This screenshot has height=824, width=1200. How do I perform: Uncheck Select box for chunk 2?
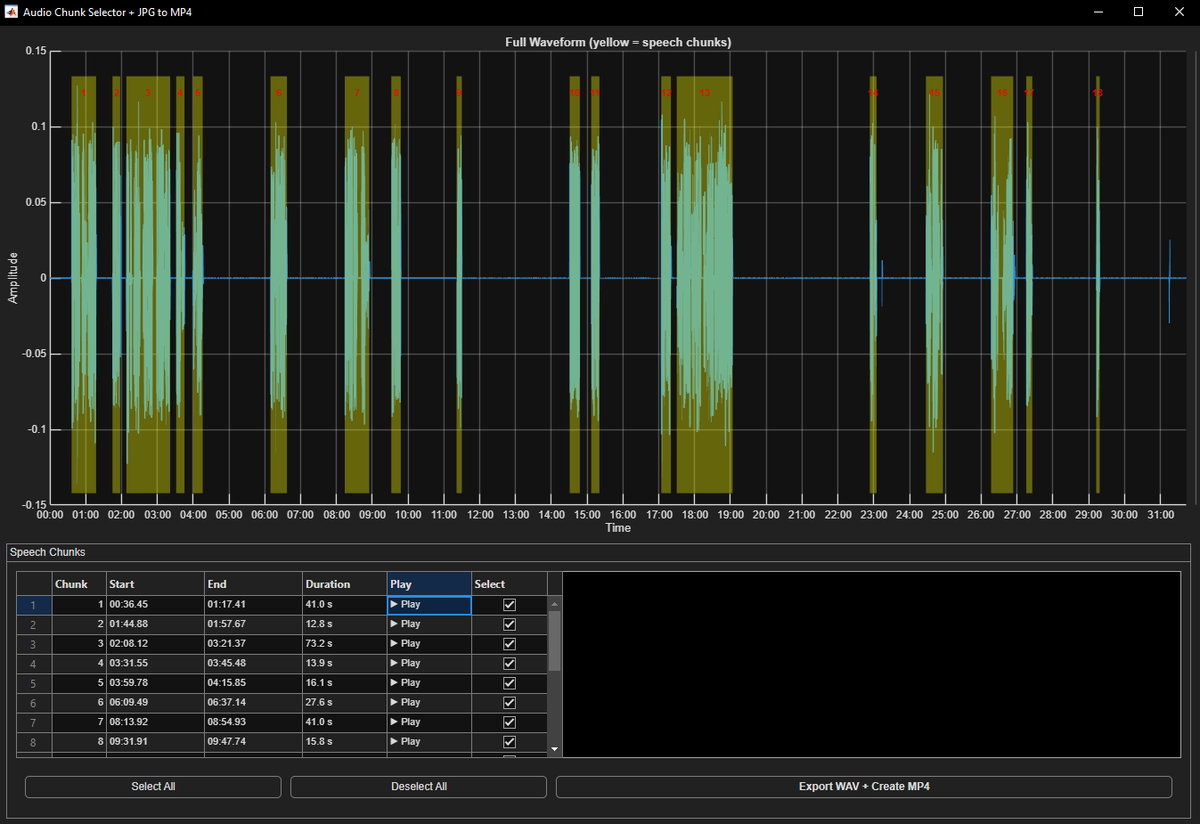(x=510, y=624)
